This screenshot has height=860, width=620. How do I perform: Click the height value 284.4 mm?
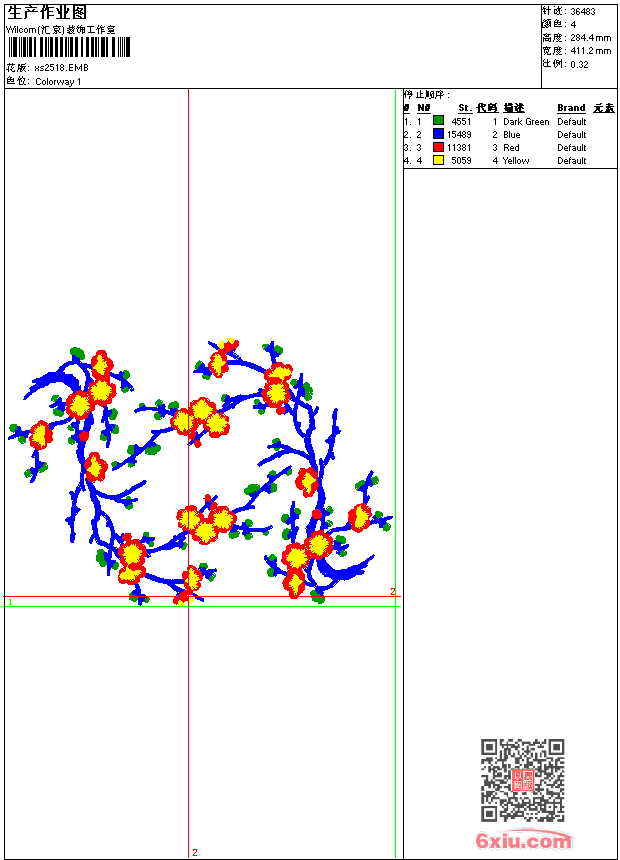coord(590,38)
